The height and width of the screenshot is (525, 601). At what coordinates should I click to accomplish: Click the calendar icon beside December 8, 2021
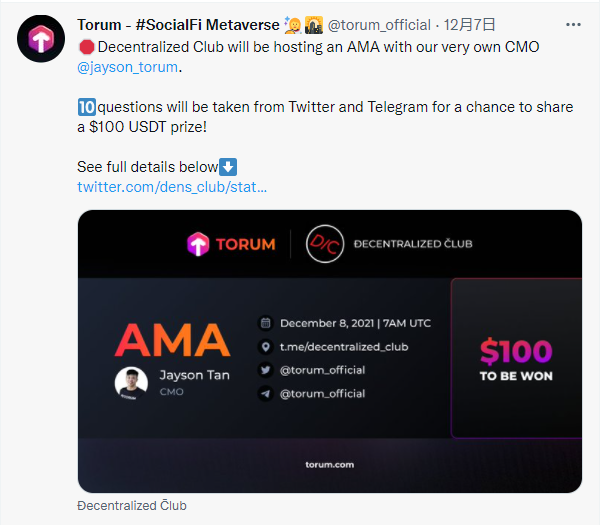(x=265, y=323)
